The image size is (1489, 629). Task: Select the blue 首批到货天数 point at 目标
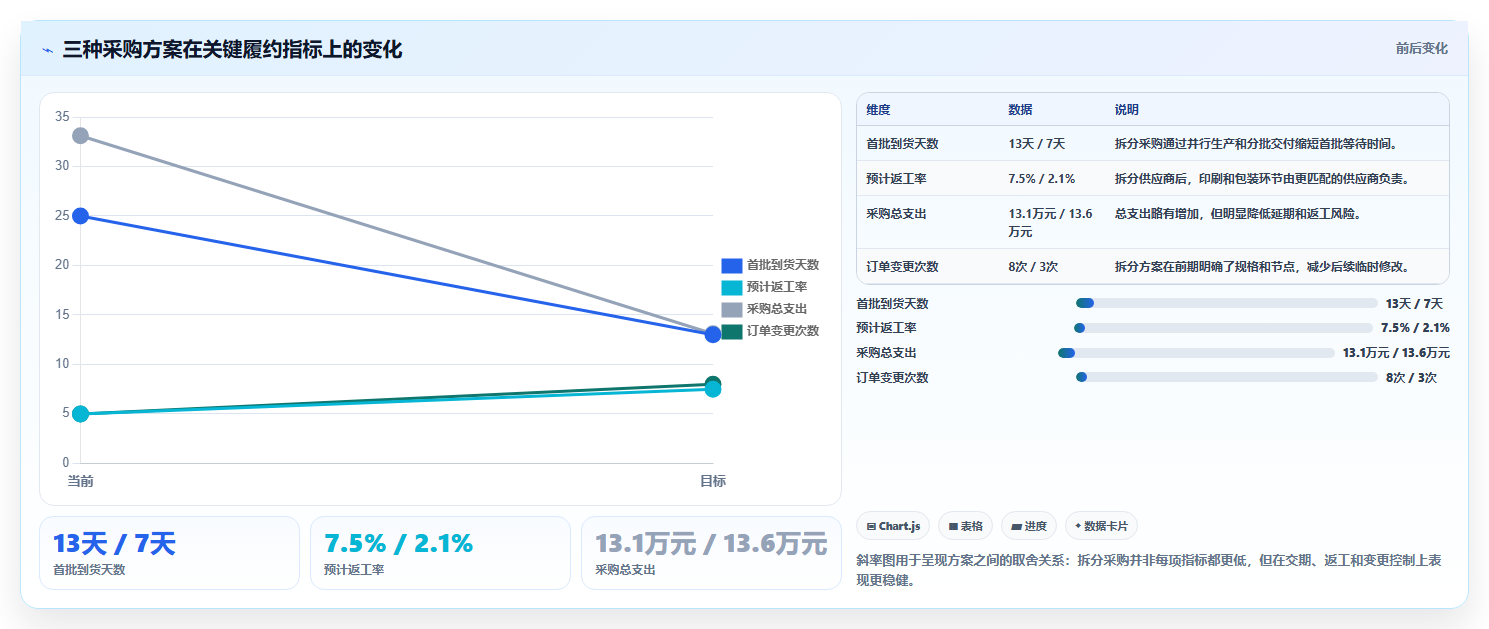click(x=713, y=334)
